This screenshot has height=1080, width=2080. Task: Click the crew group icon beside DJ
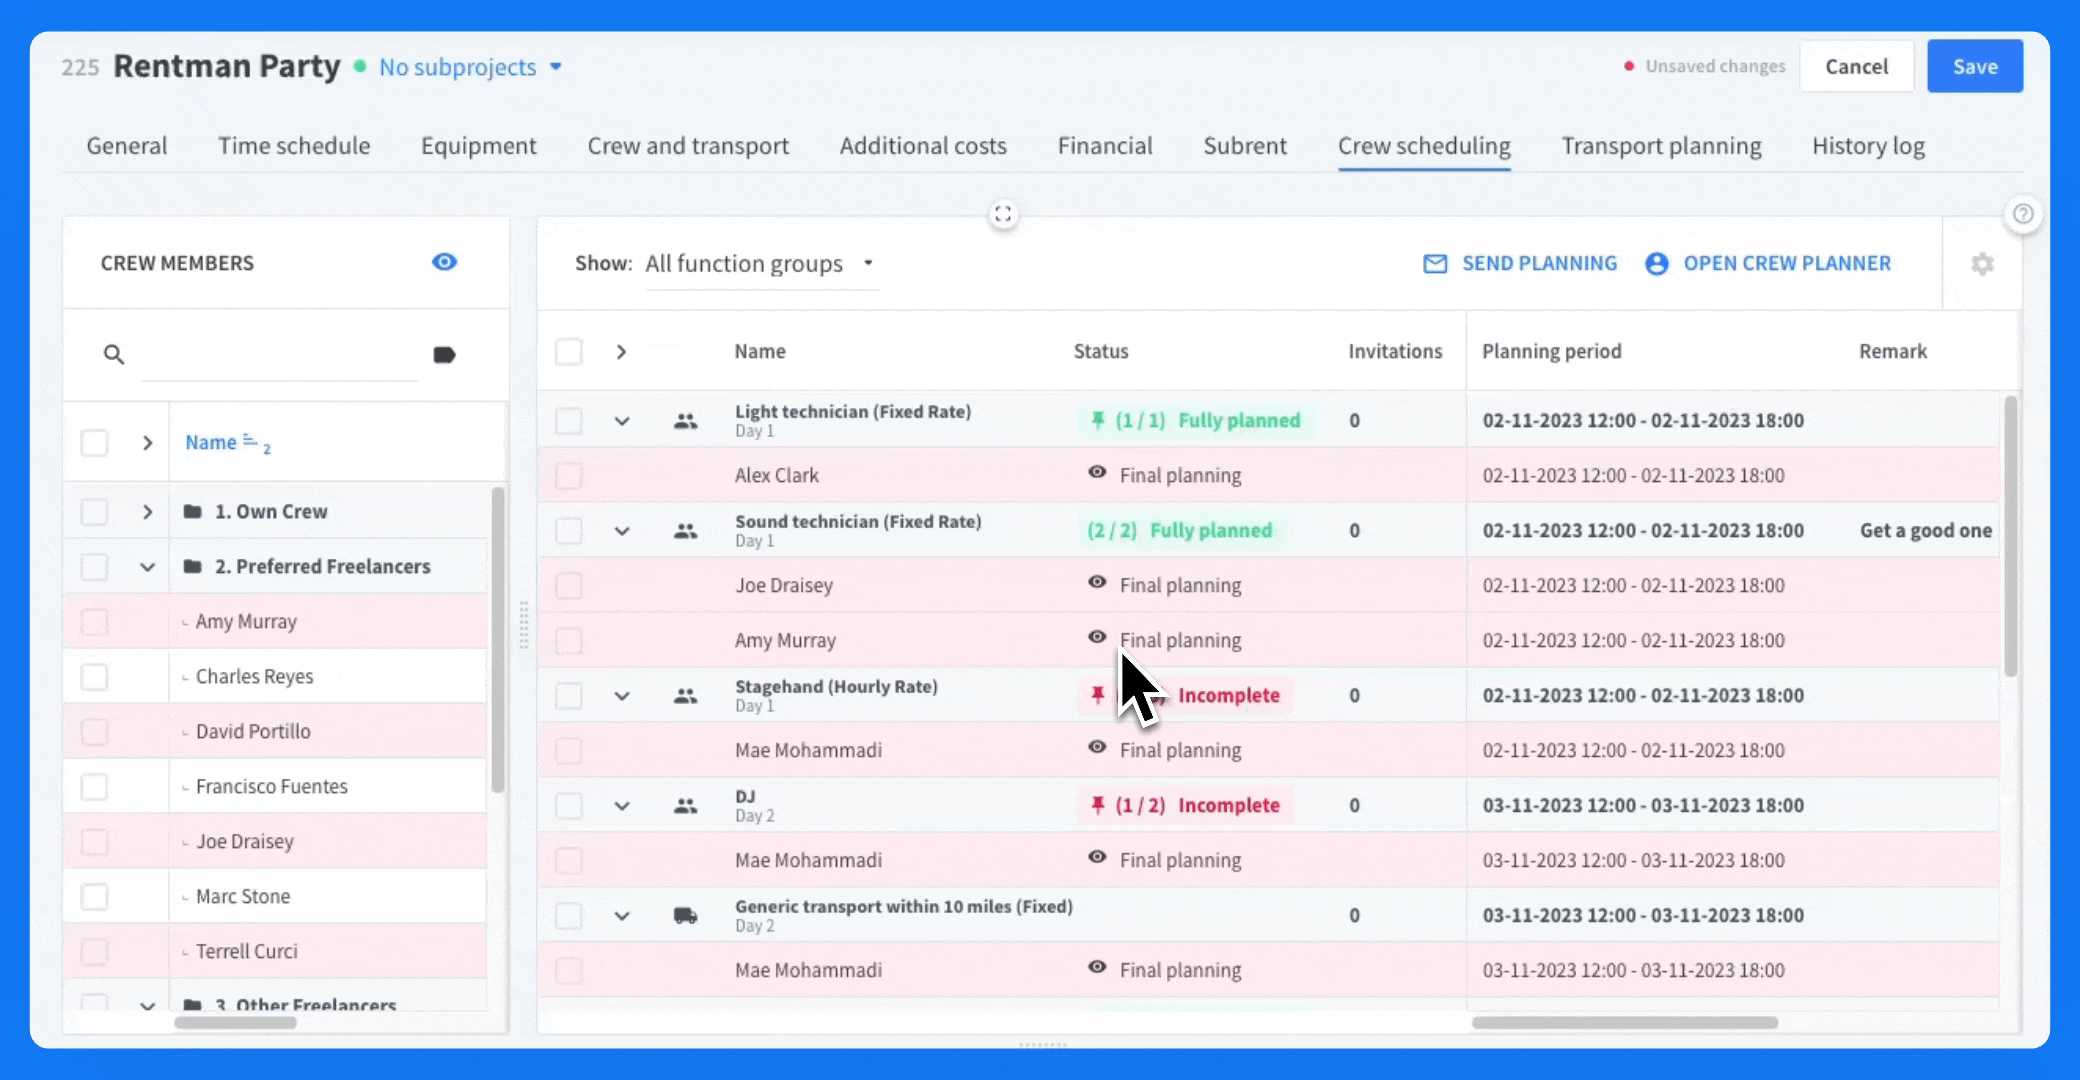(x=685, y=805)
